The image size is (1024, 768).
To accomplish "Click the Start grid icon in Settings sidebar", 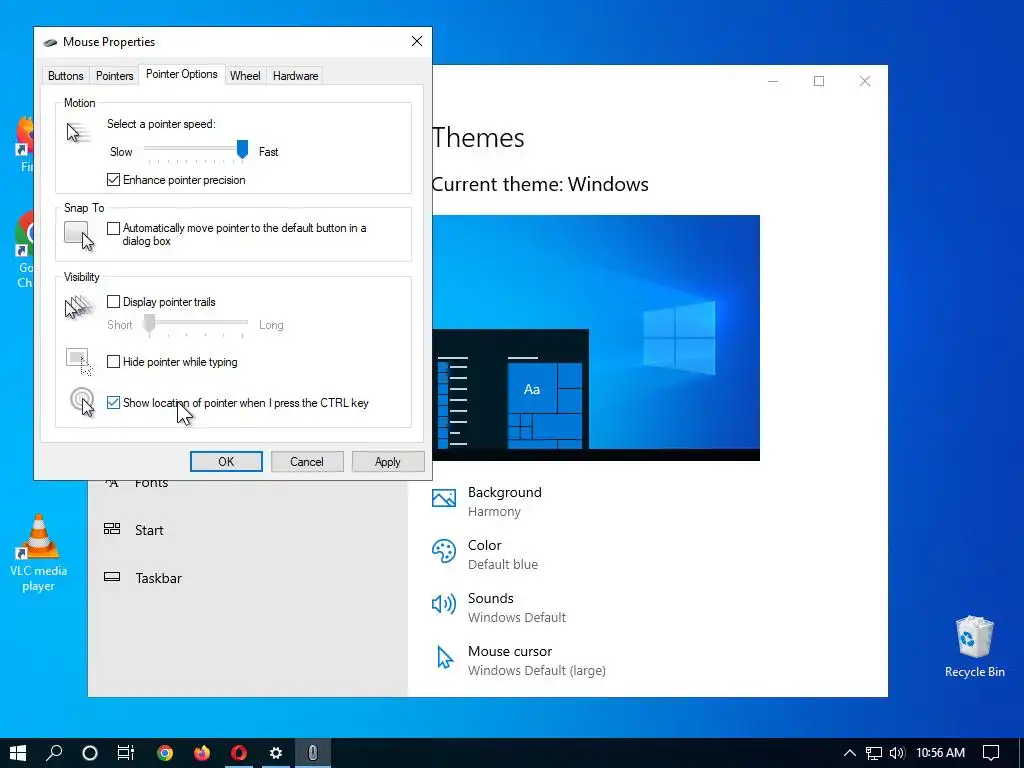I will point(112,529).
